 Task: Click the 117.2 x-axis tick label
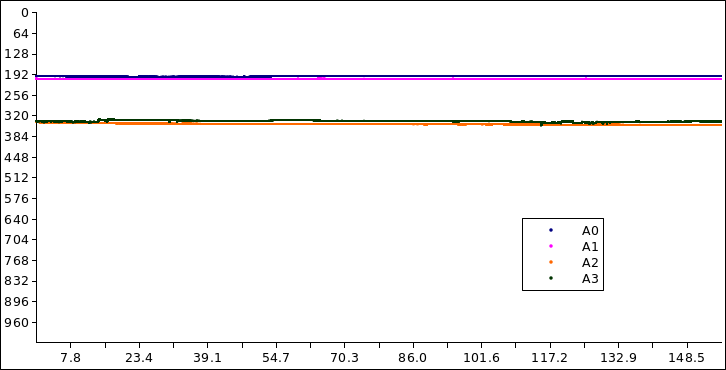click(550, 359)
